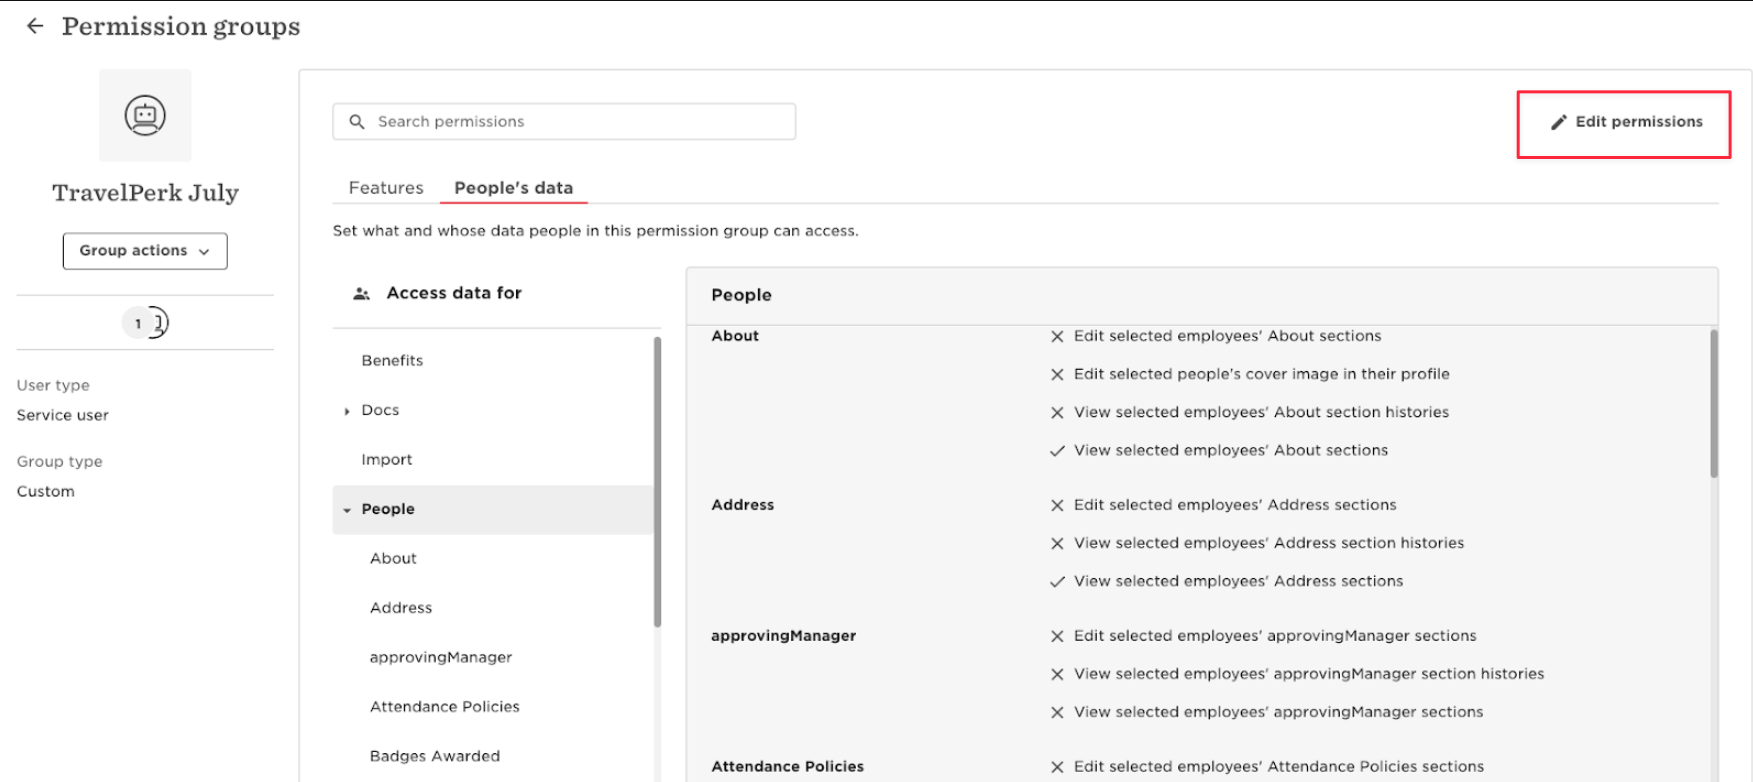Click the About section heading

[735, 336]
